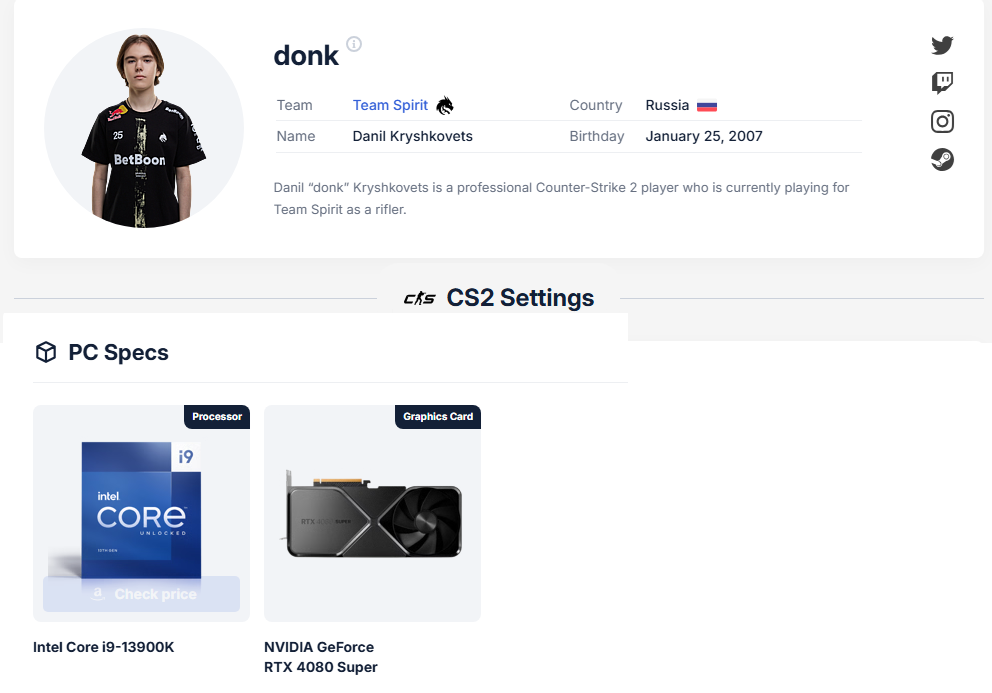Click the Amazon icon on Check price
The width and height of the screenshot is (992, 693).
[97, 594]
